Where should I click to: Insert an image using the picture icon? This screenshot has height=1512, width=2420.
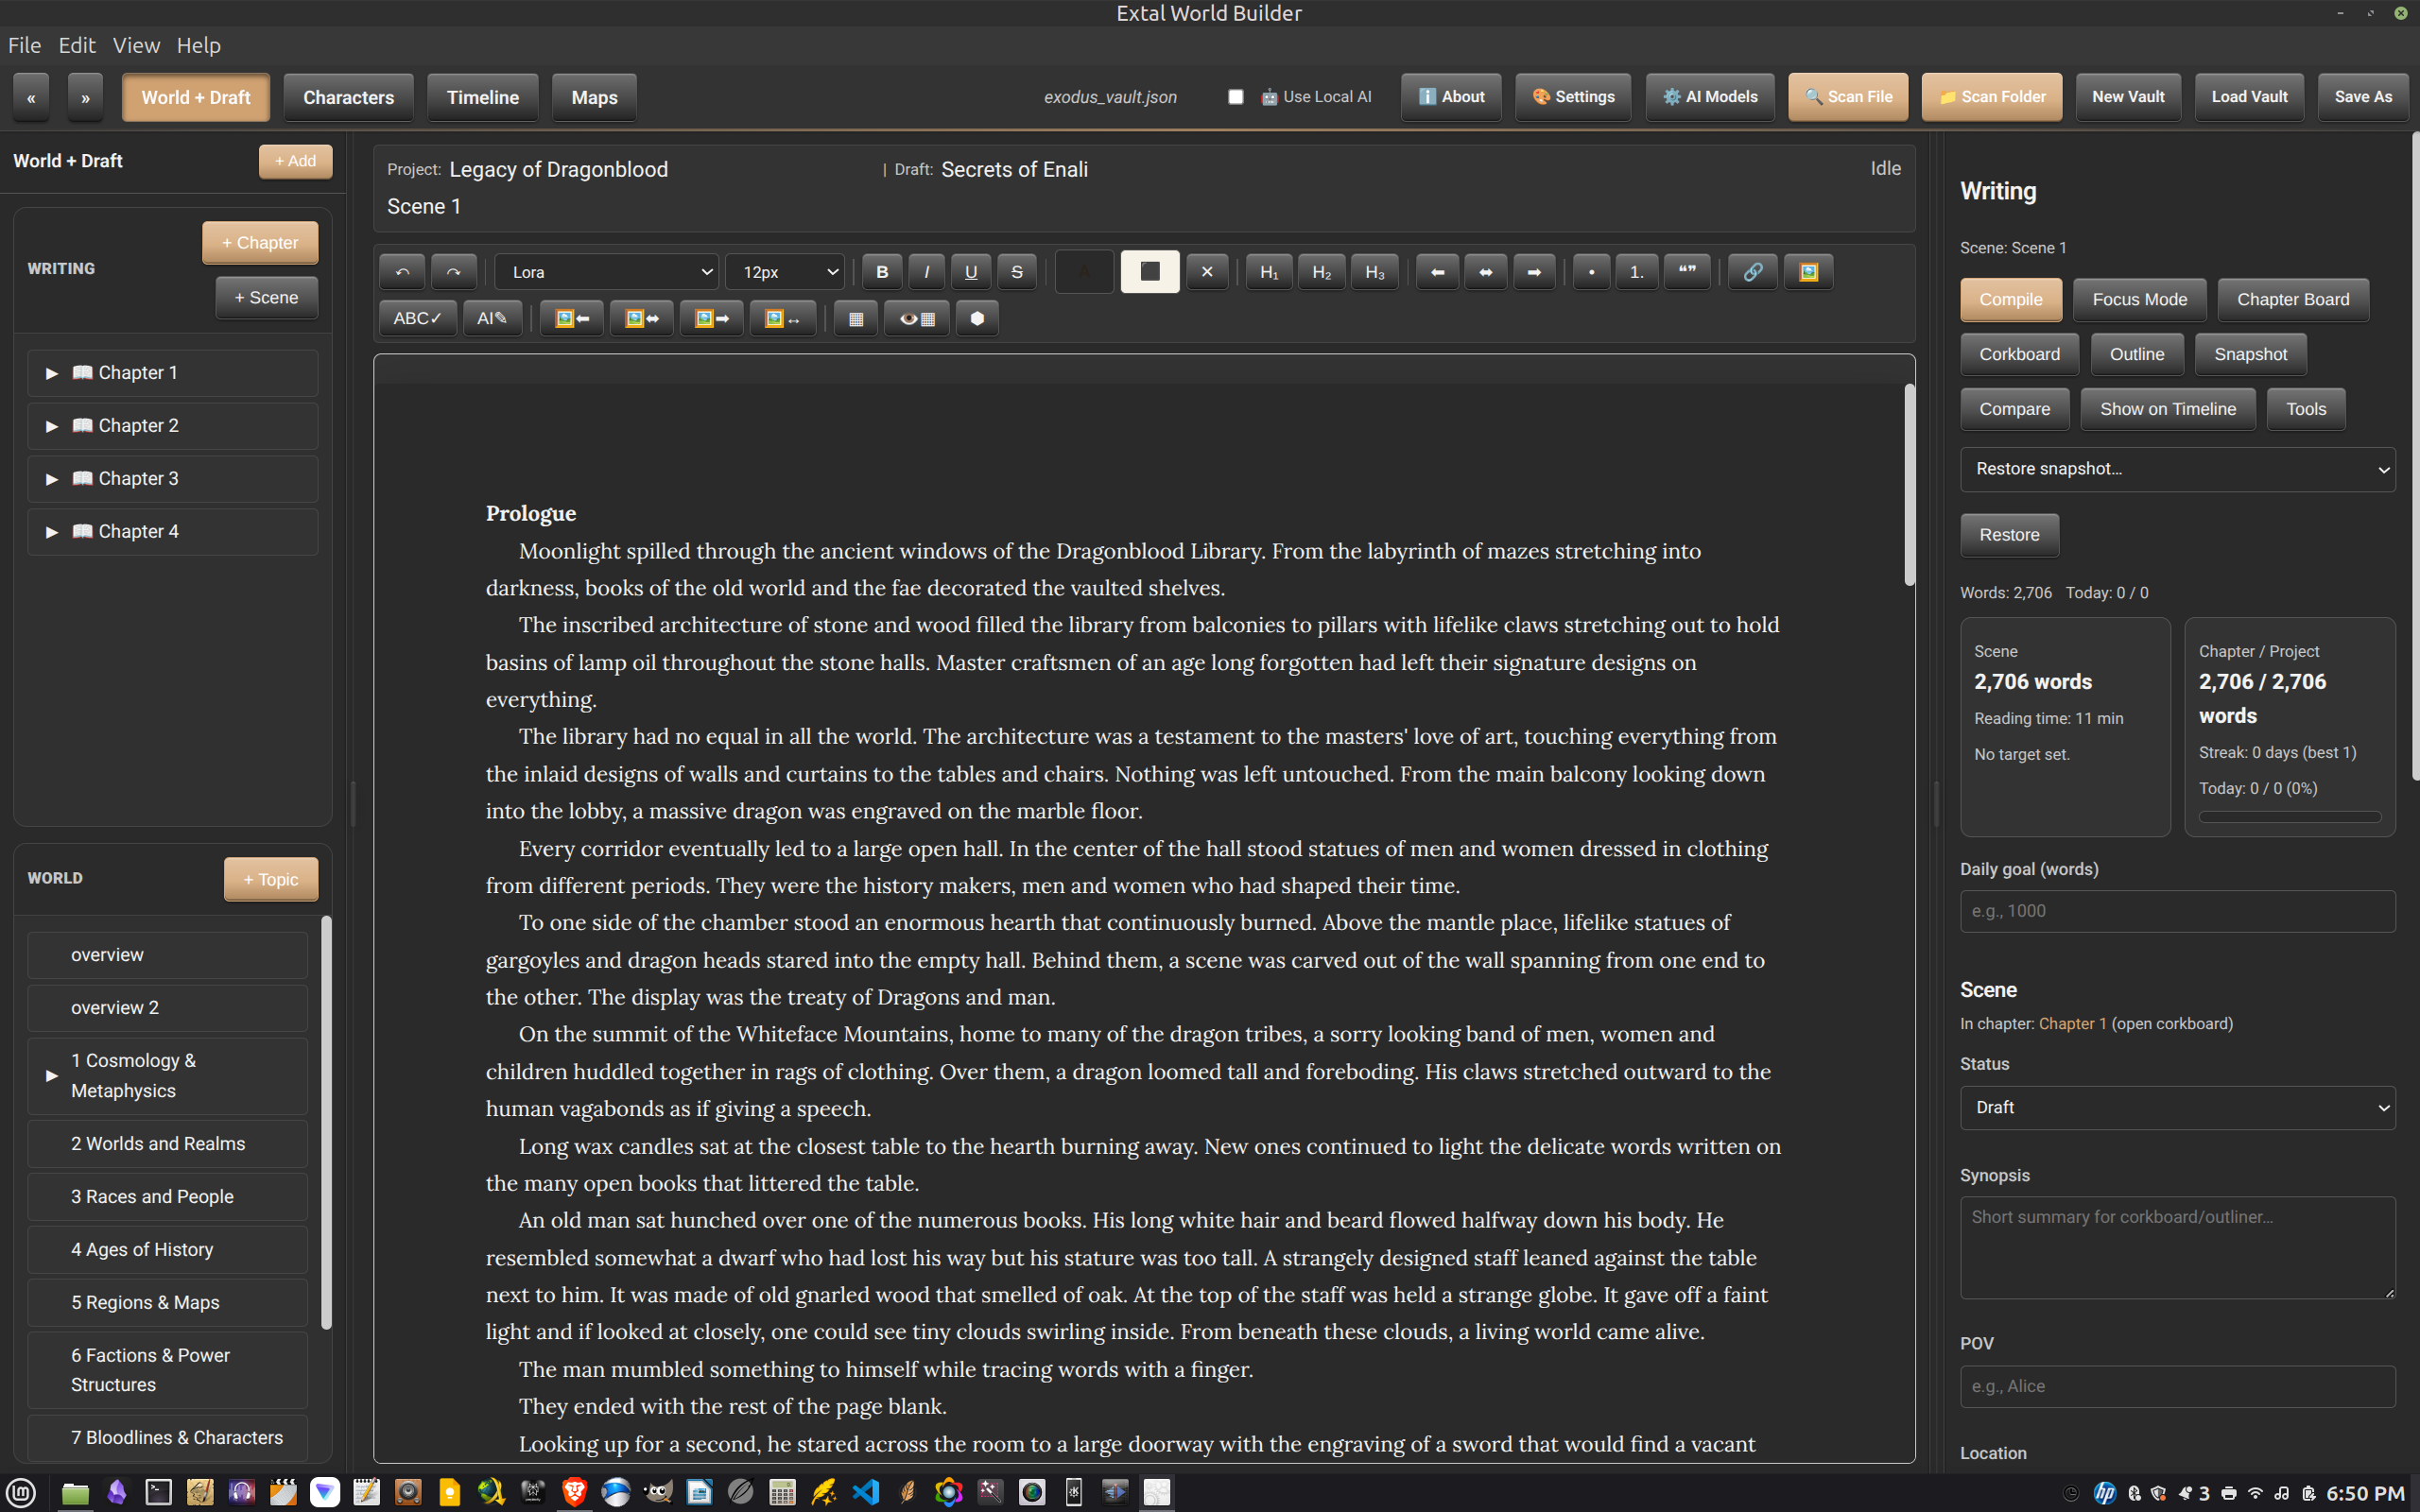coord(1808,272)
